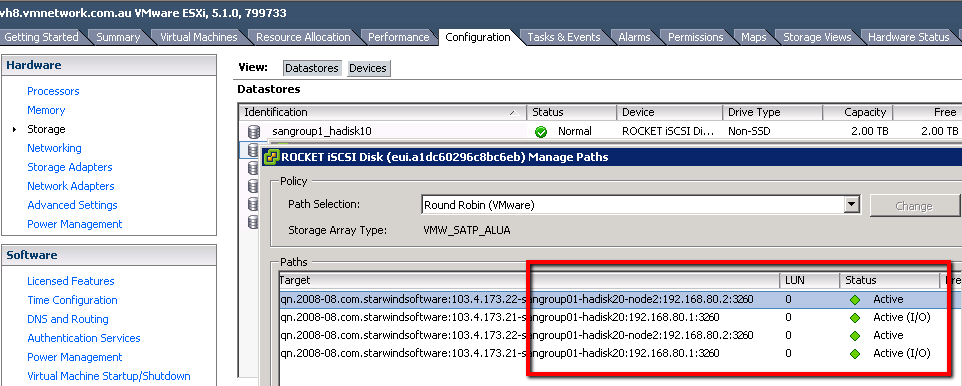The image size is (962, 386).
Task: Sort by Identification column header
Action: 382,112
